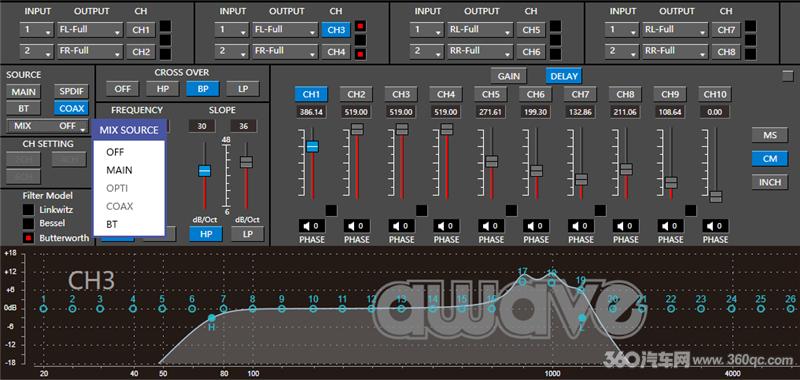800x380 pixels.
Task: Choose MAIN in the MIX SOURCE list
Action: [x=119, y=170]
